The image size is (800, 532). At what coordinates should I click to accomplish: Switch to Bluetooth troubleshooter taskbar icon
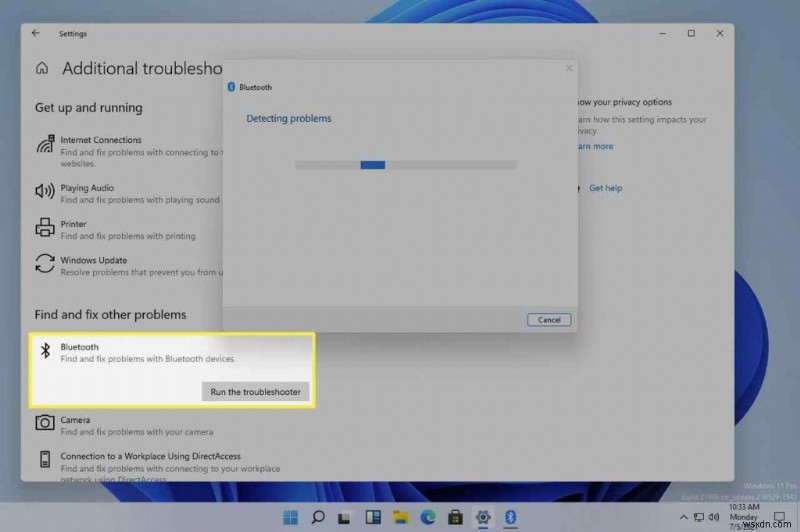click(x=510, y=517)
